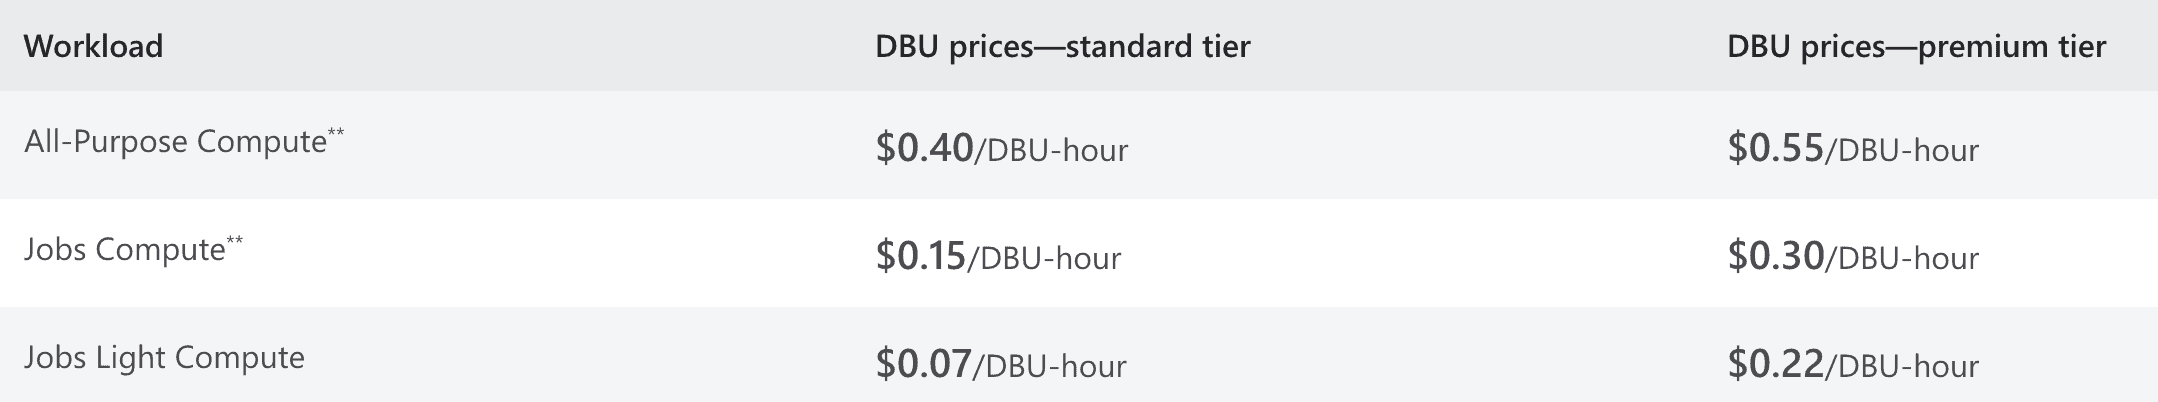Image resolution: width=2158 pixels, height=402 pixels.
Task: Select the Jobs Light Compute workload label
Action: (x=164, y=358)
